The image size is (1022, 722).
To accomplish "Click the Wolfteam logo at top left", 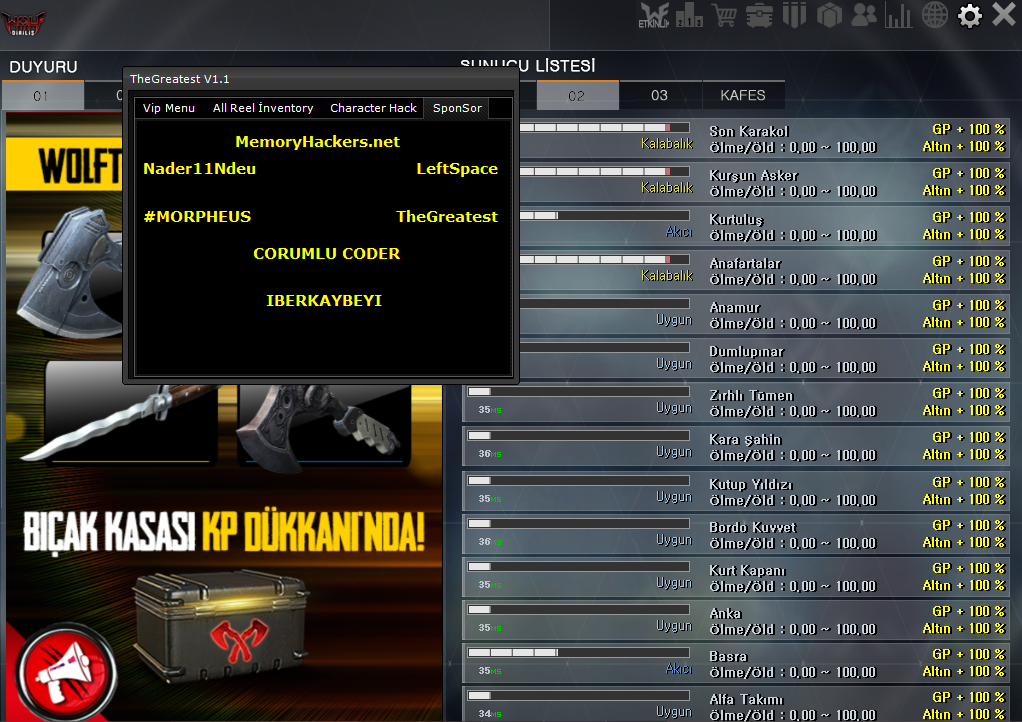I will 23,23.
